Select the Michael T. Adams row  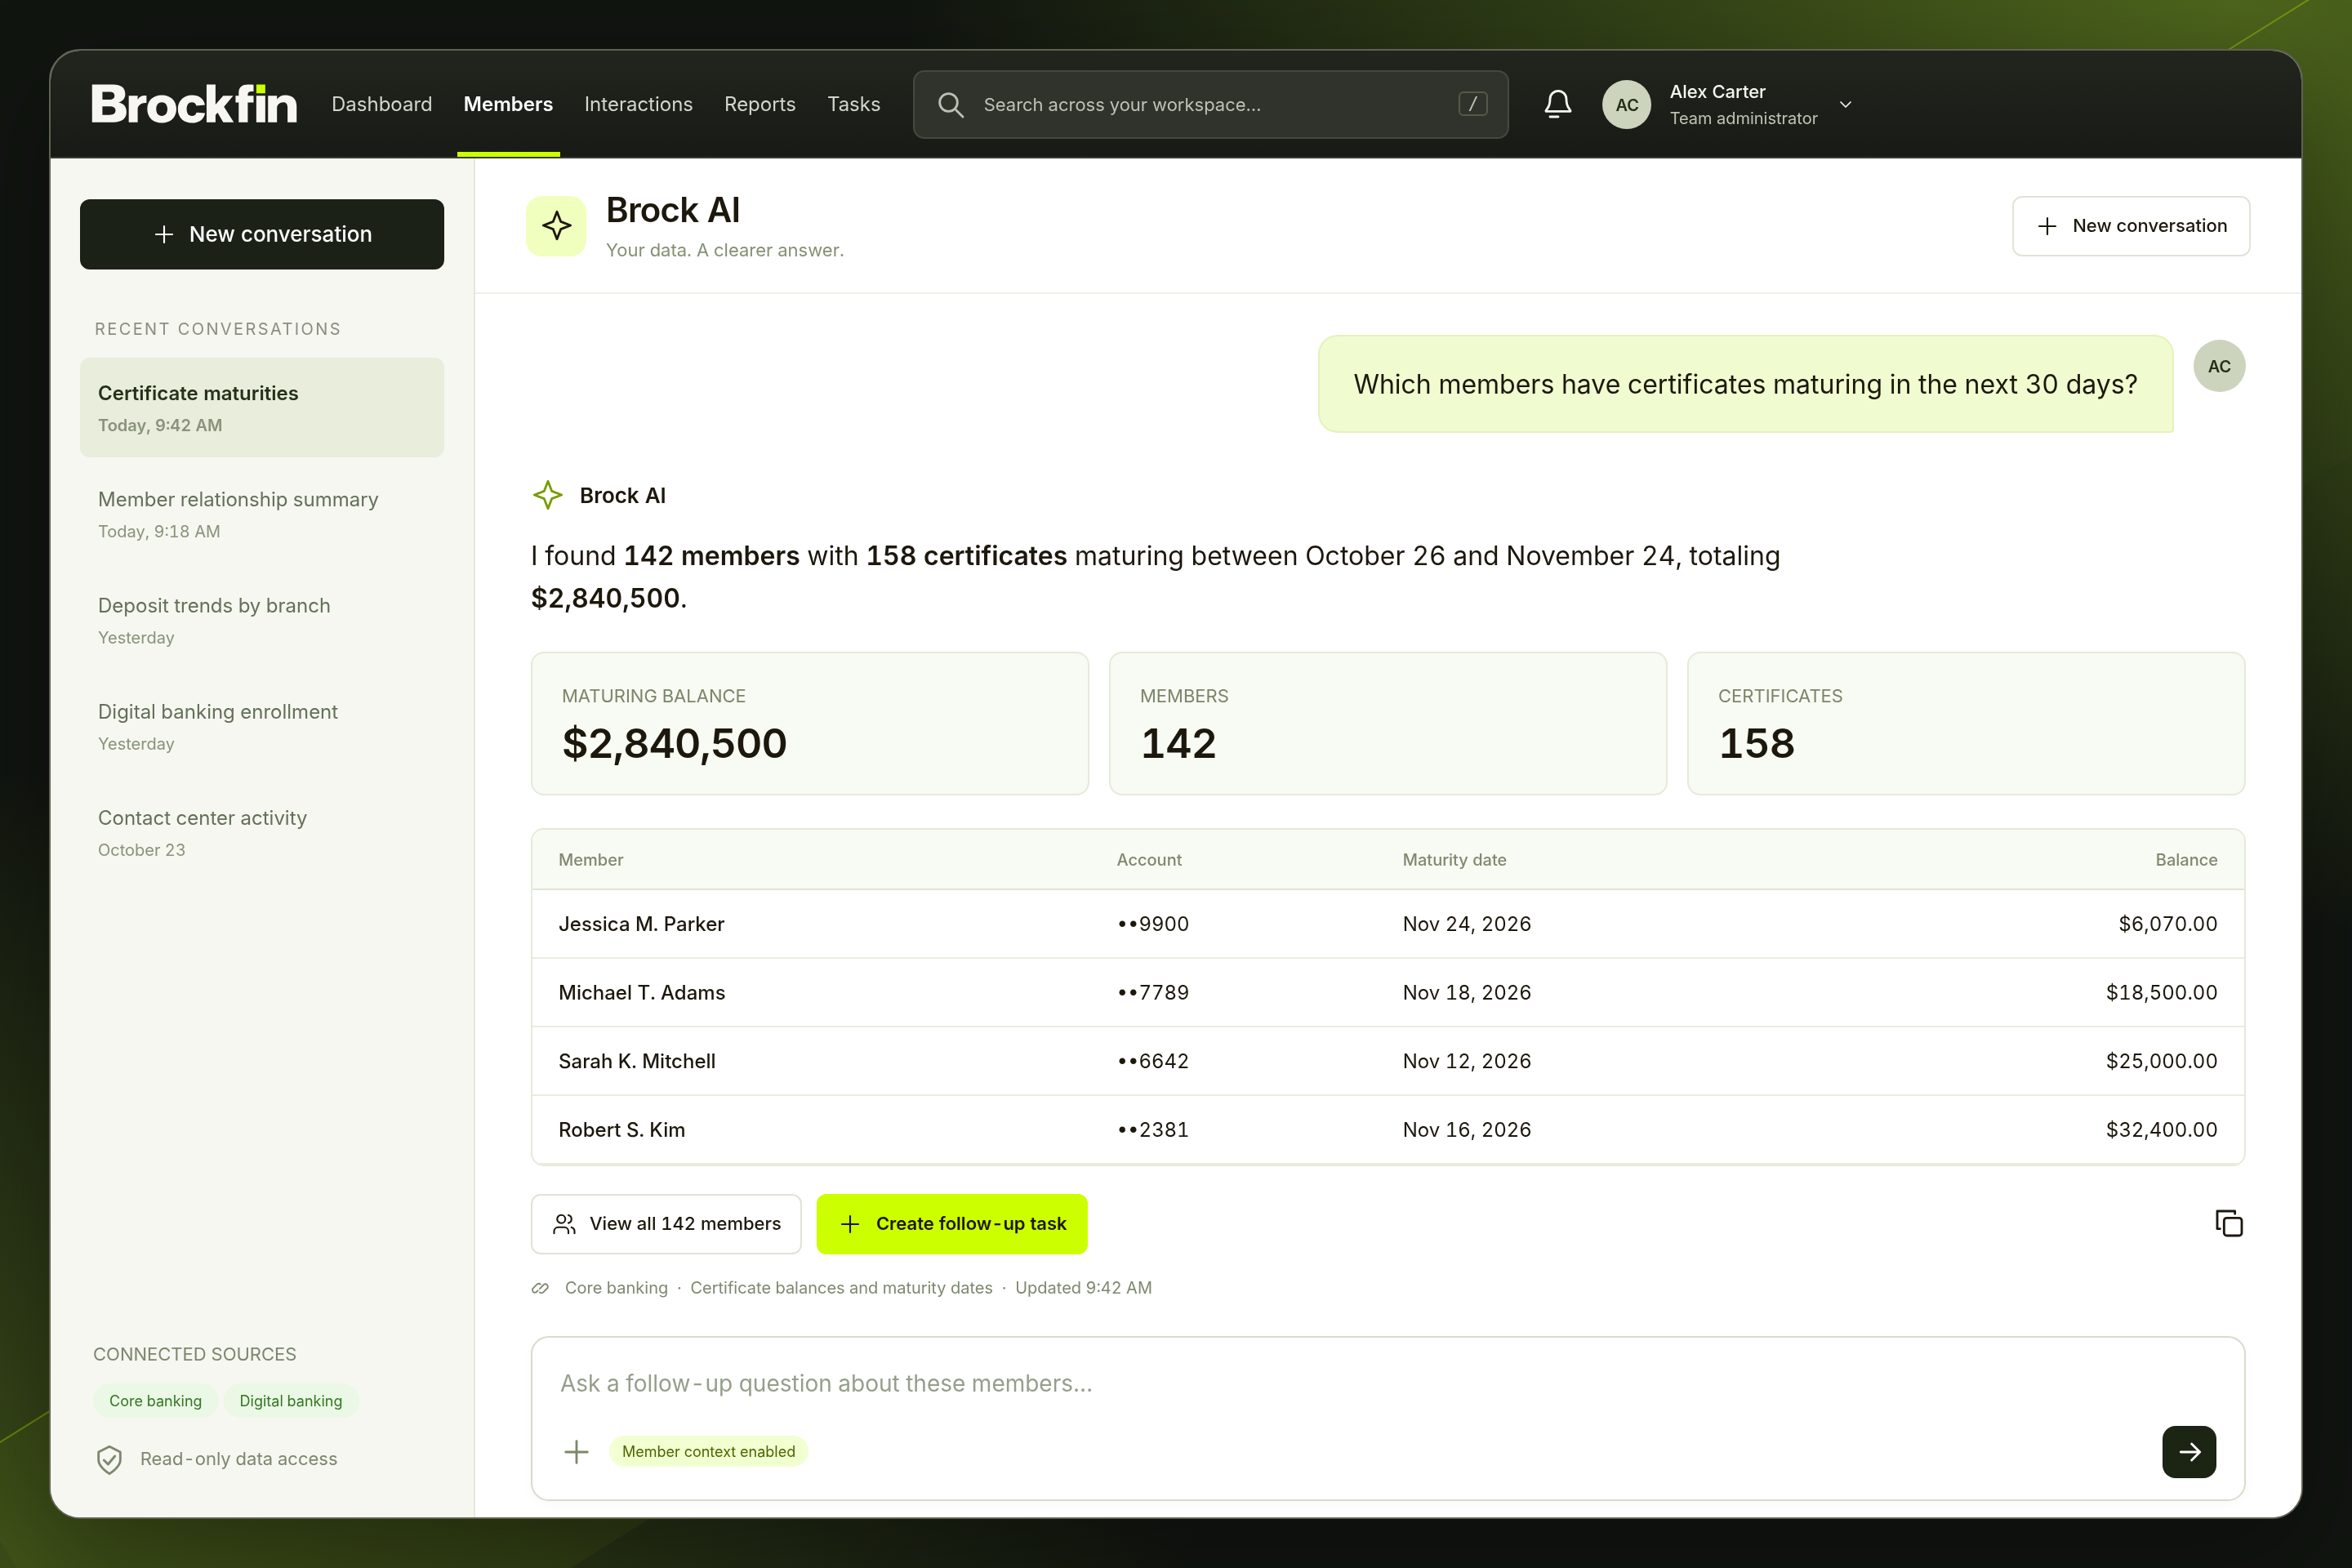(1388, 992)
